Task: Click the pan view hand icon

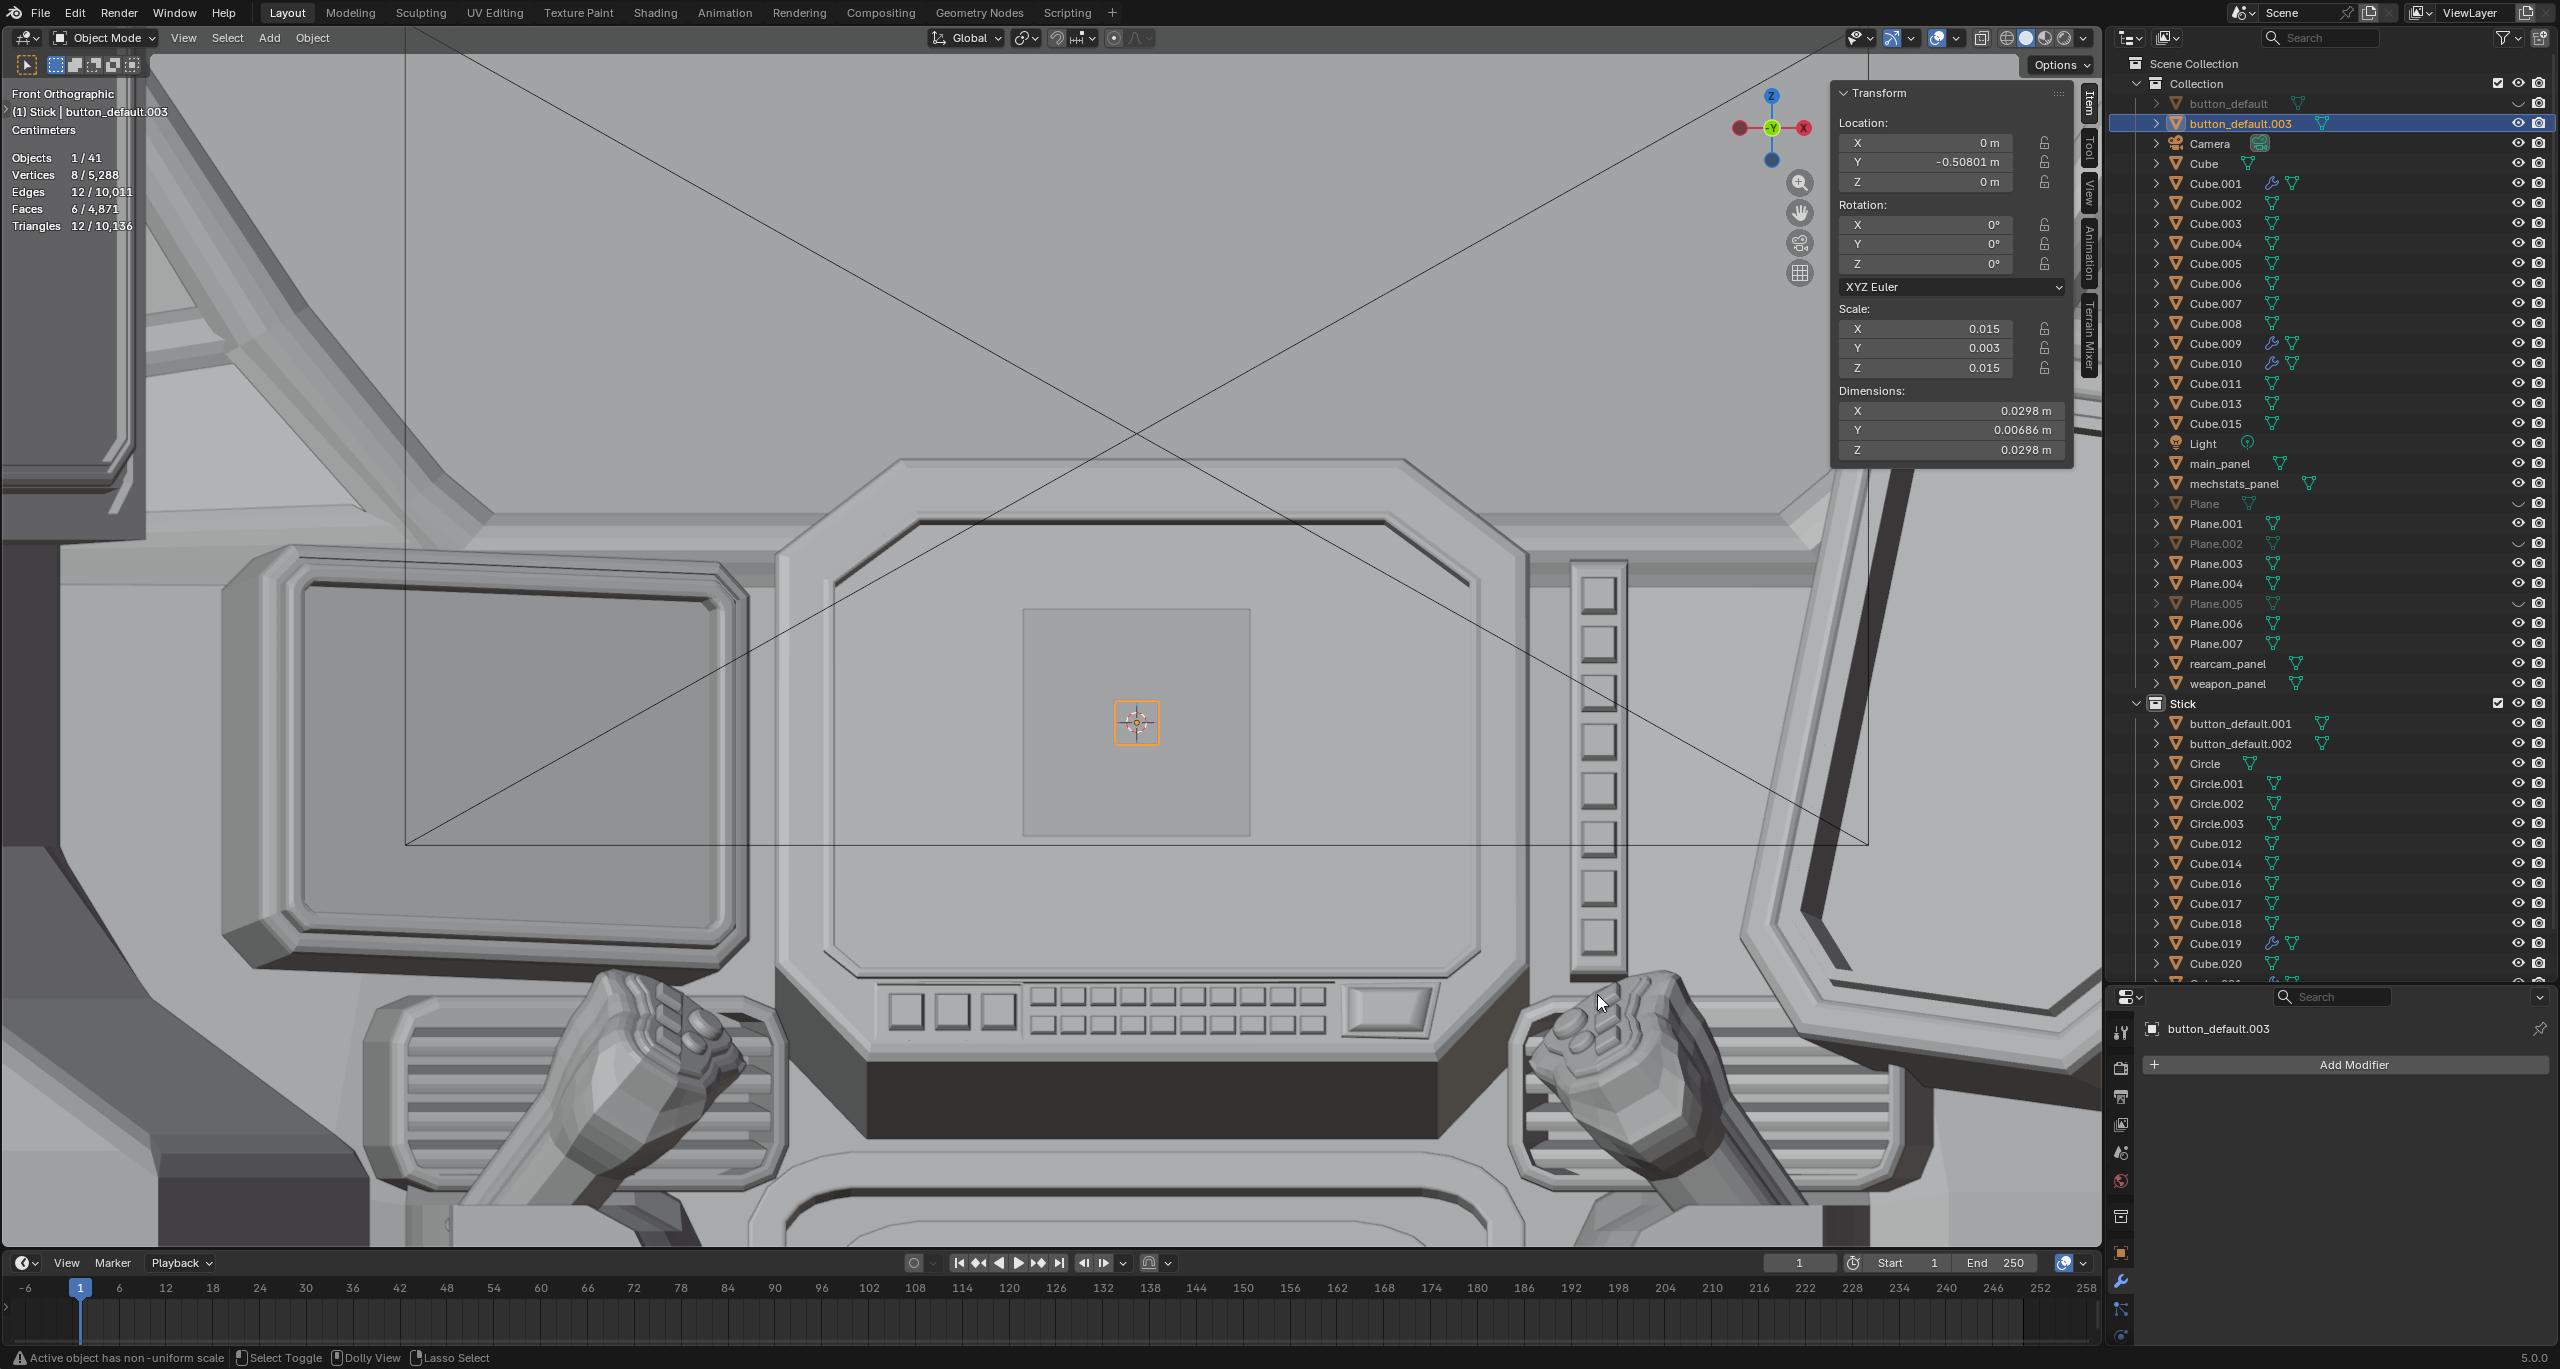Action: tap(1800, 213)
